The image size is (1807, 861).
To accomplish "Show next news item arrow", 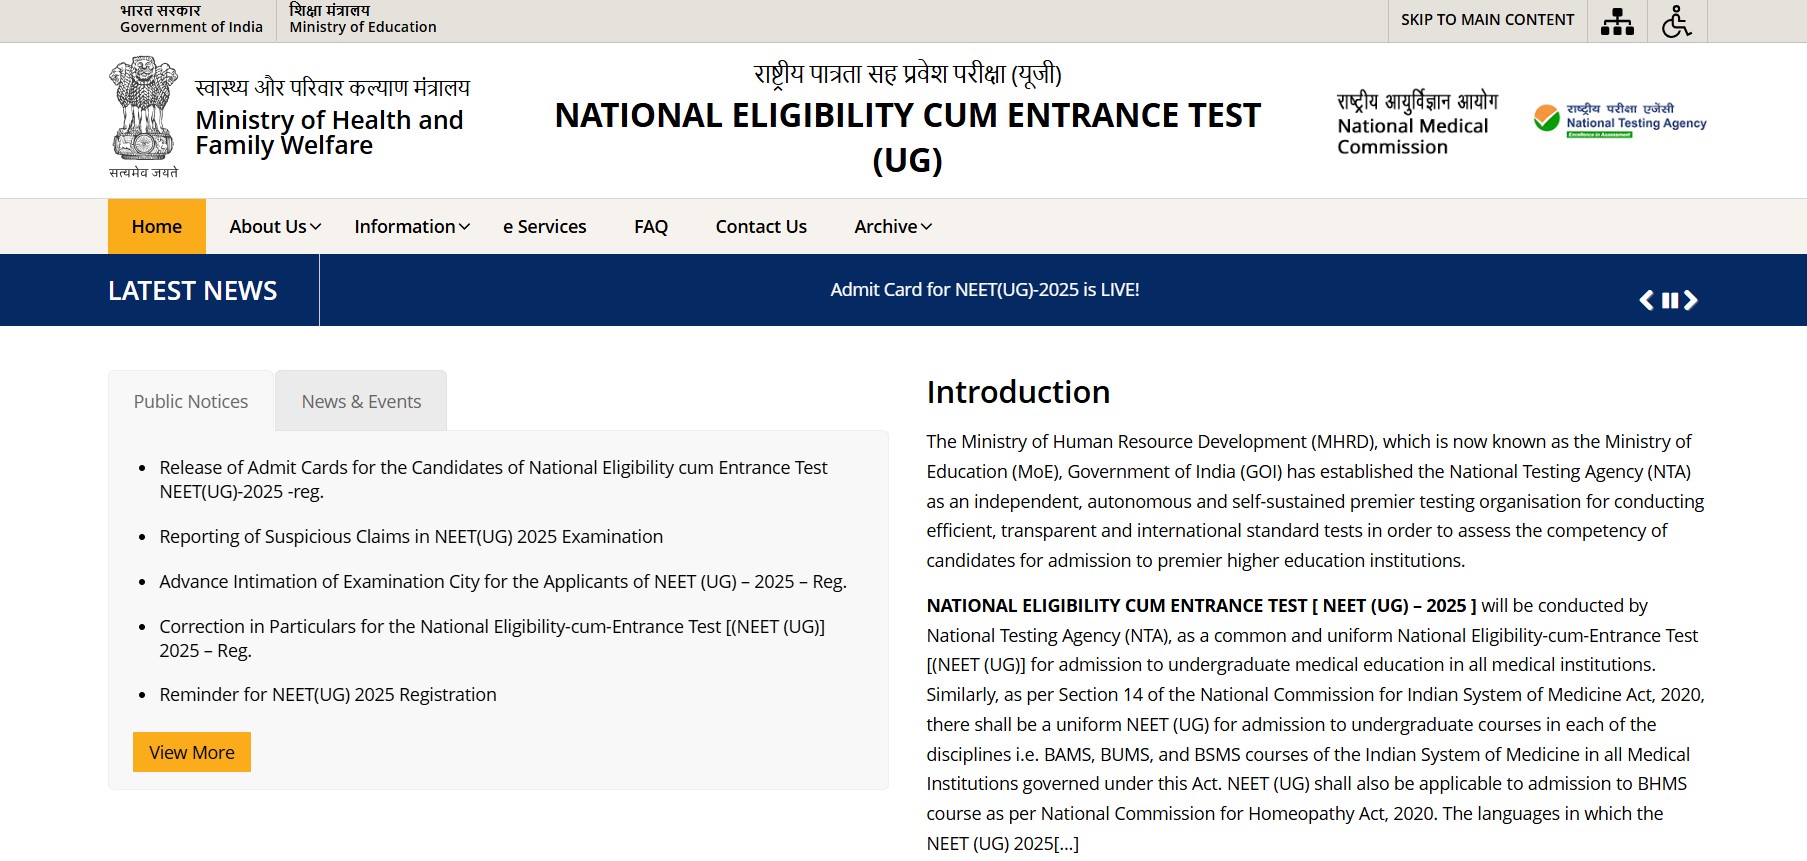I will pyautogui.click(x=1691, y=300).
